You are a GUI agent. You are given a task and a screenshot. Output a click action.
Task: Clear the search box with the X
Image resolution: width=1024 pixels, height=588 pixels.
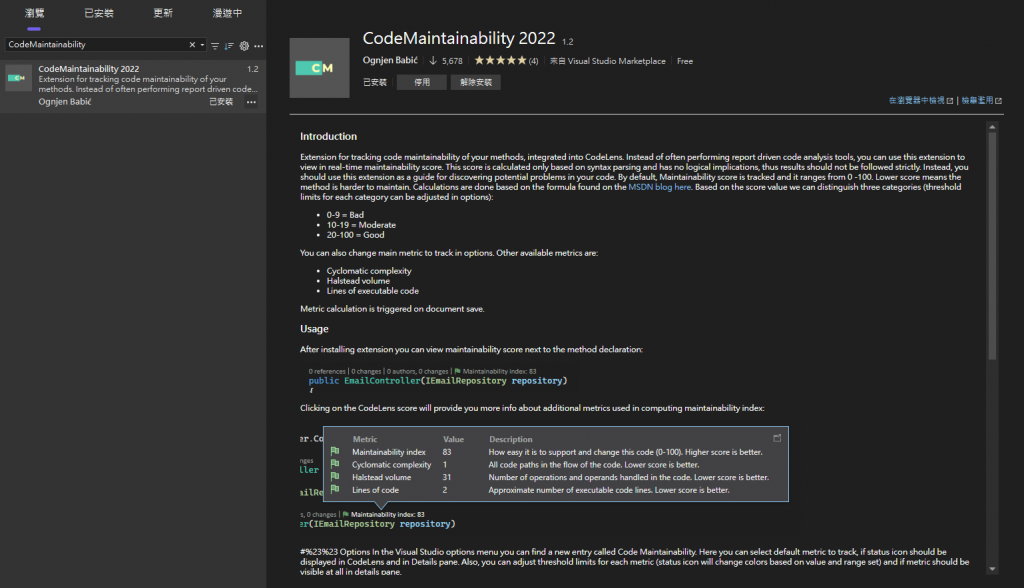click(x=192, y=44)
